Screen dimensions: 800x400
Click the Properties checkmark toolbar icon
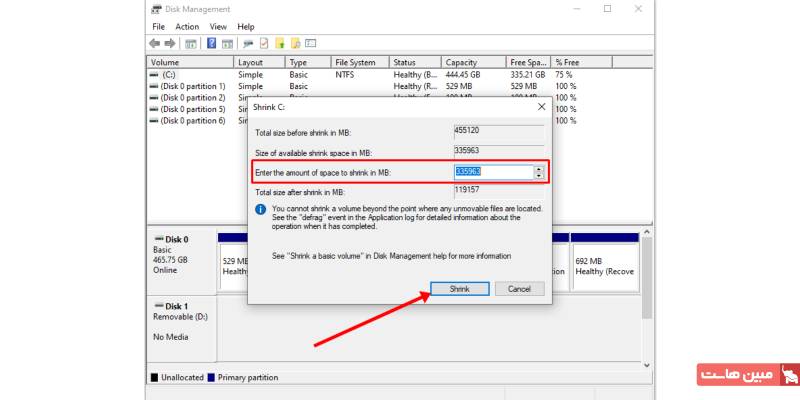tap(264, 43)
